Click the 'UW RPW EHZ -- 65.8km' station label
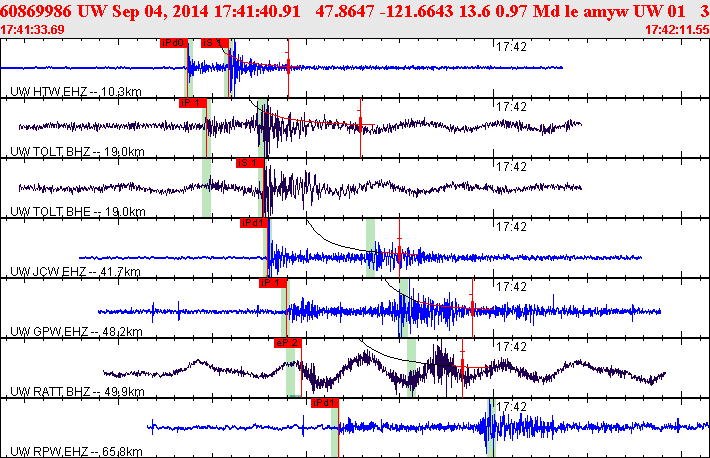 76,452
